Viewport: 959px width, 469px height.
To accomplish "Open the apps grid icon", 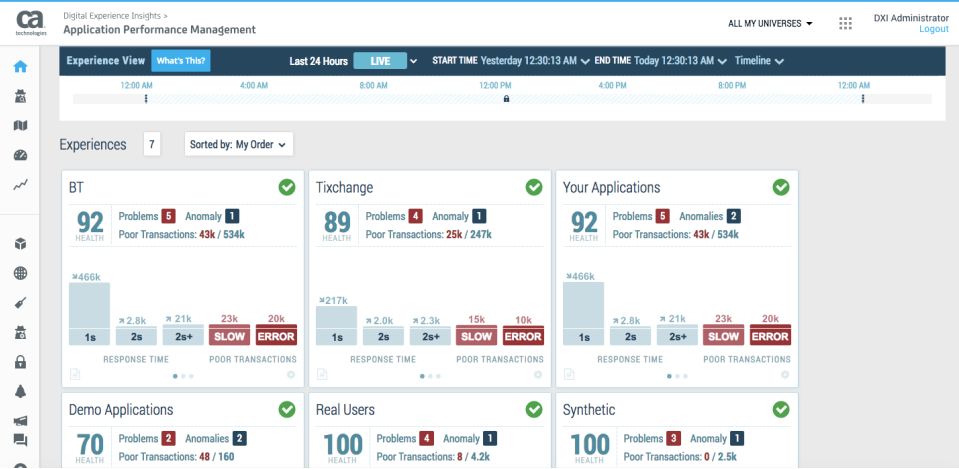I will 846,24.
